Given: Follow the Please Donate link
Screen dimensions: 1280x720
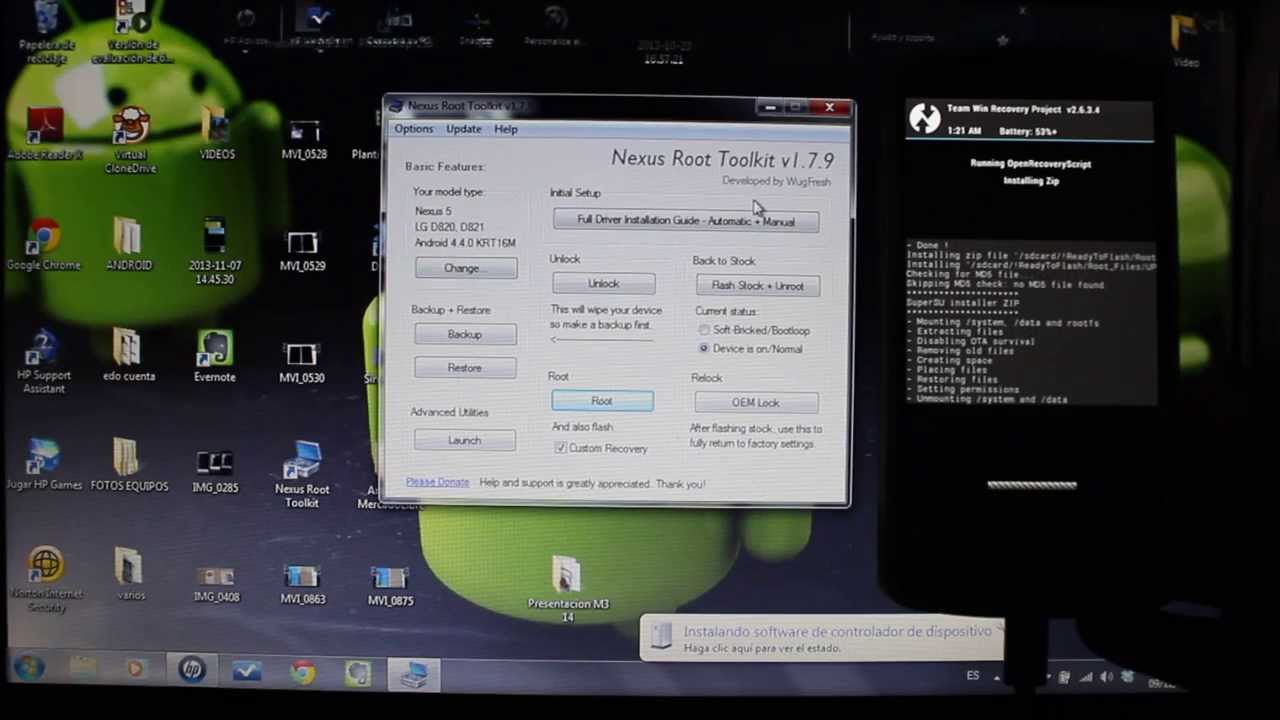Looking at the screenshot, I should click(x=437, y=482).
